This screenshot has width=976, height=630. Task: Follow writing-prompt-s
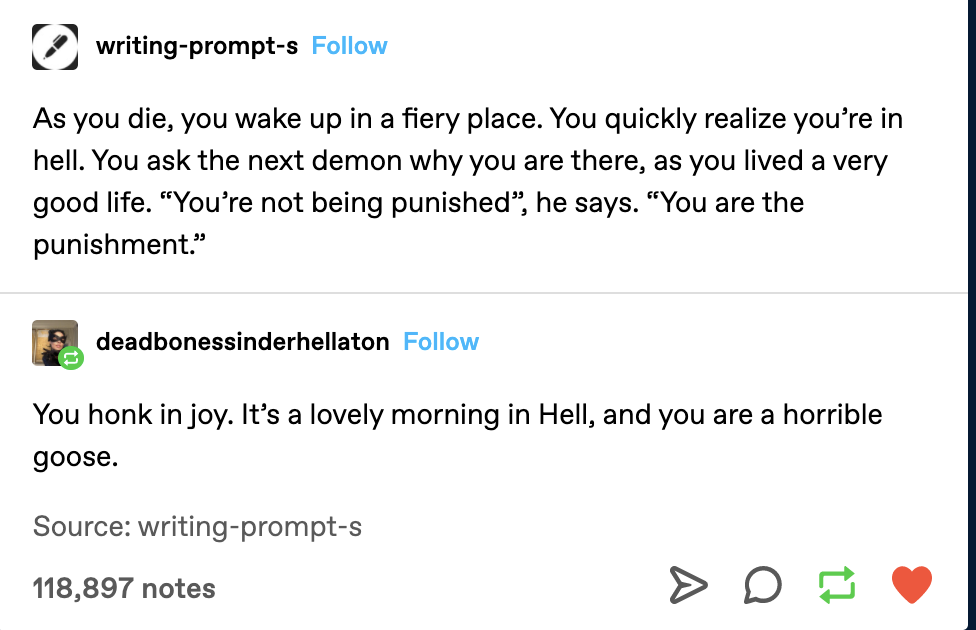click(349, 45)
